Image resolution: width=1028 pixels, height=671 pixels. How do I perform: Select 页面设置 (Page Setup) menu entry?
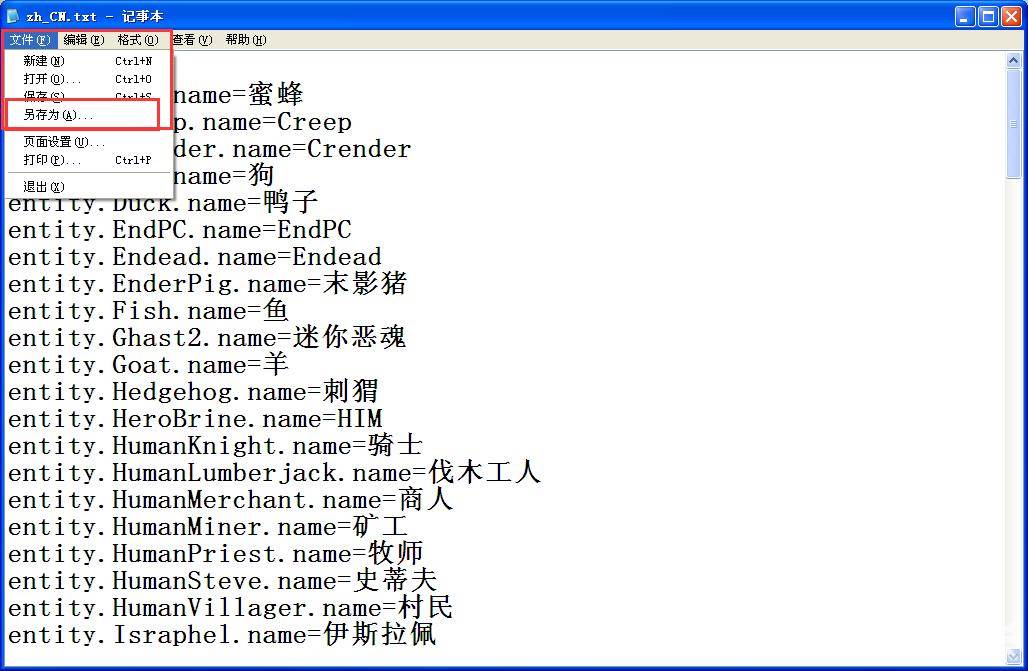64,142
